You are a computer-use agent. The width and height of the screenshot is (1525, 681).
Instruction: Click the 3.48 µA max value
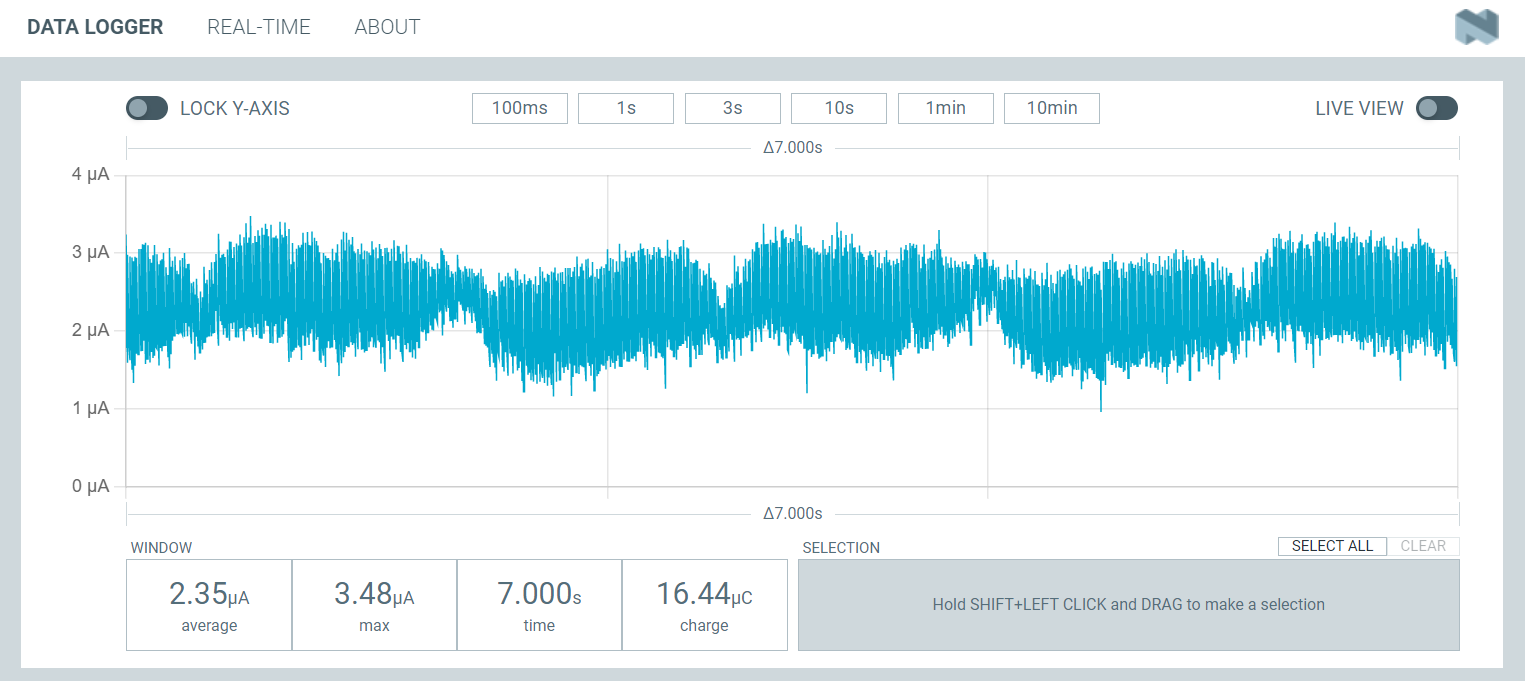click(374, 594)
